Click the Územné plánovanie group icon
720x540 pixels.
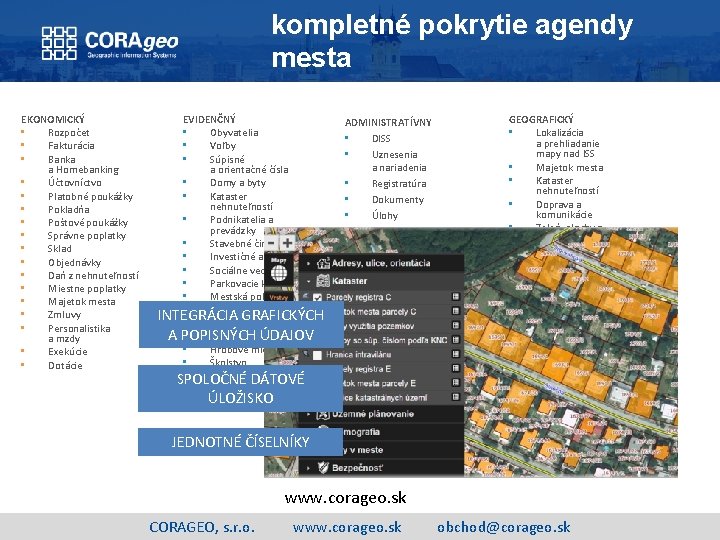tap(323, 414)
